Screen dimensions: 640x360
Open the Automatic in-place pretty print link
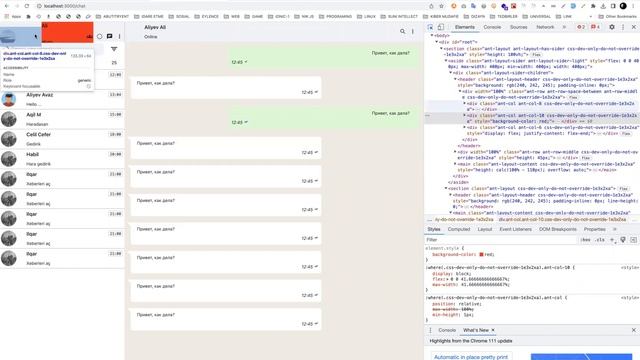point(471,357)
